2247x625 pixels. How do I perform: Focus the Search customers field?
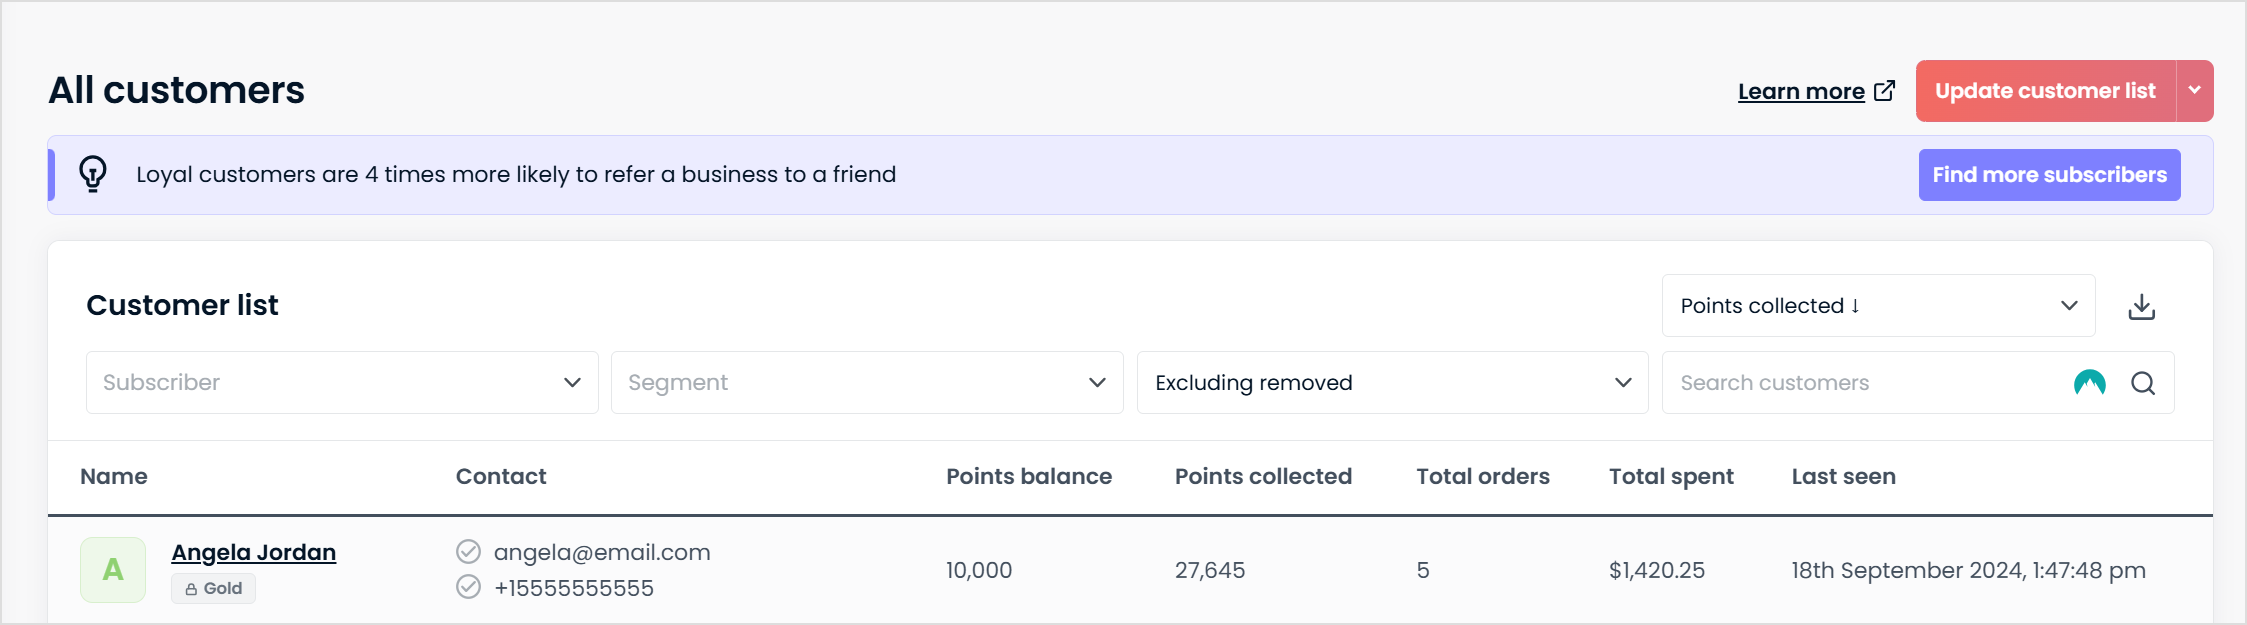pyautogui.click(x=1865, y=383)
